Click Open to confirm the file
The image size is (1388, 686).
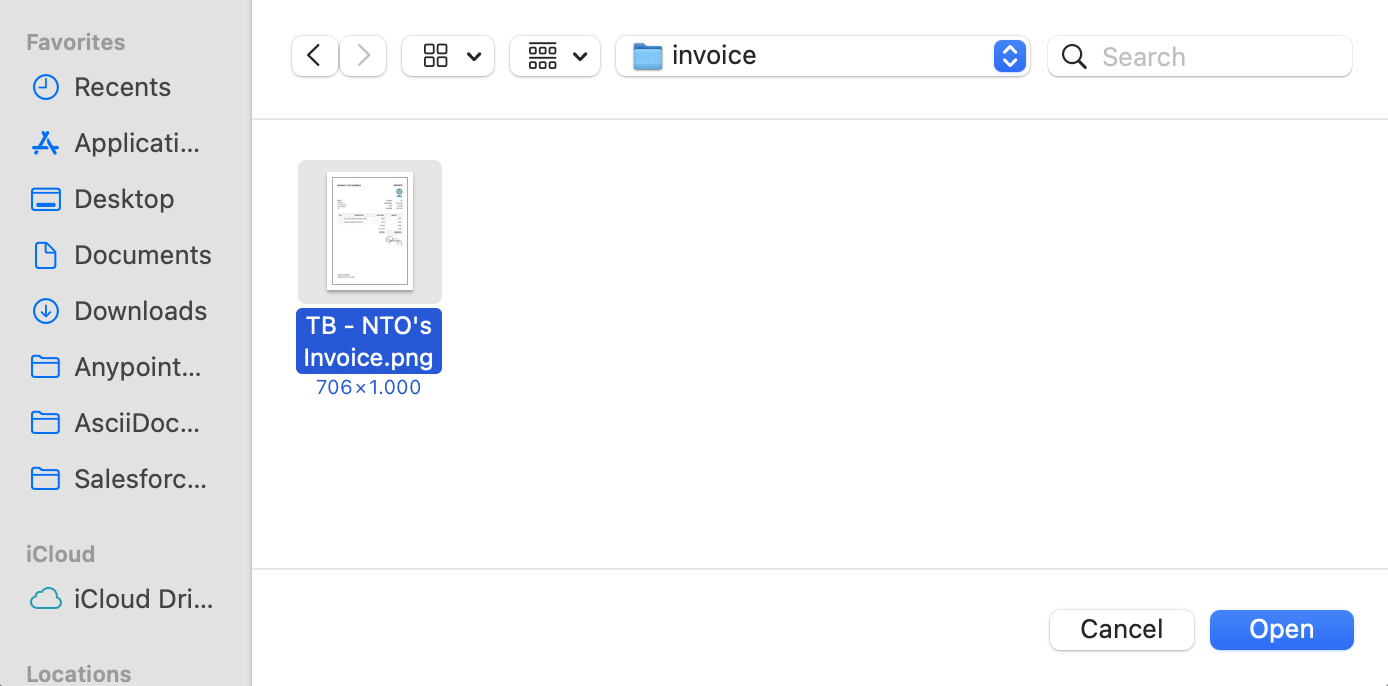1282,629
